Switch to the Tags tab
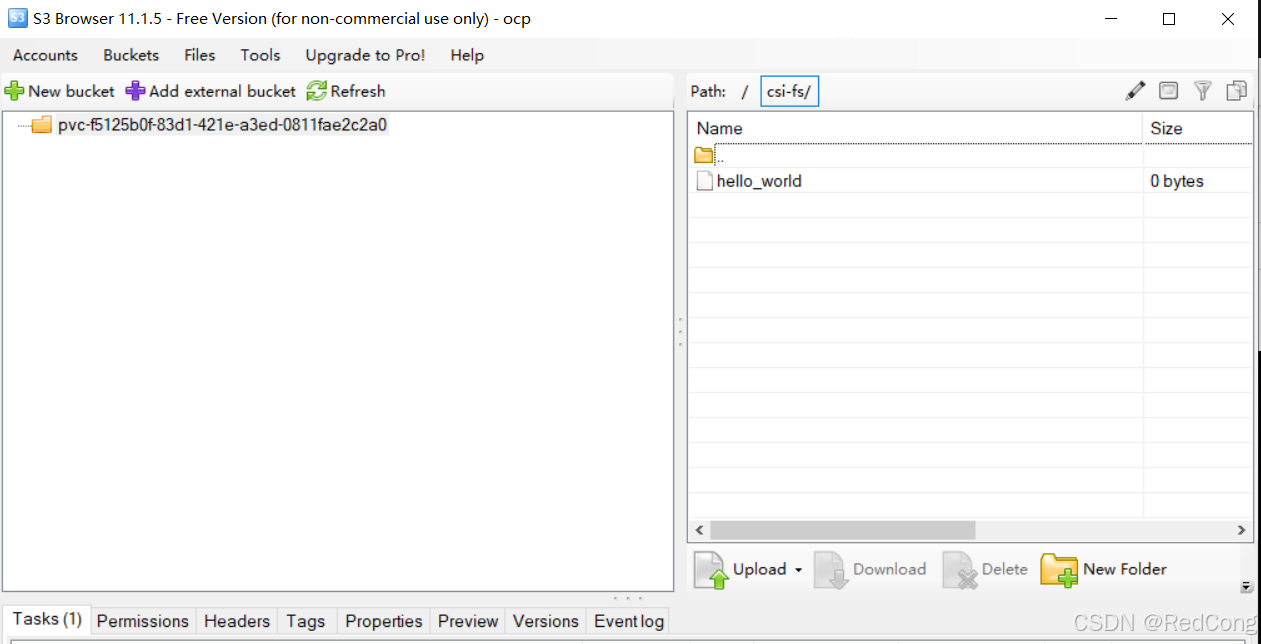This screenshot has width=1261, height=644. 306,621
